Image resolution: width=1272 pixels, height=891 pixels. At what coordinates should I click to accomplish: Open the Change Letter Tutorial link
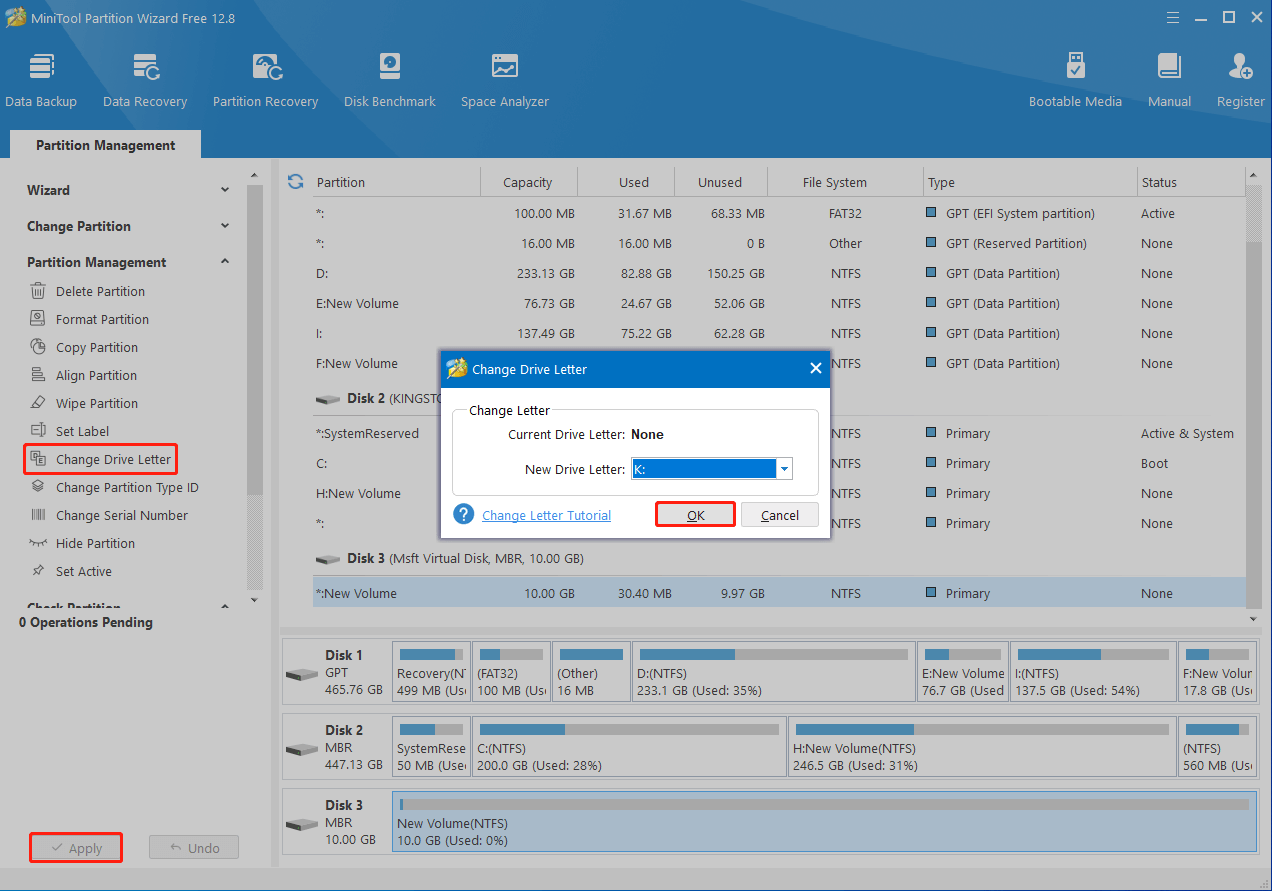click(546, 515)
